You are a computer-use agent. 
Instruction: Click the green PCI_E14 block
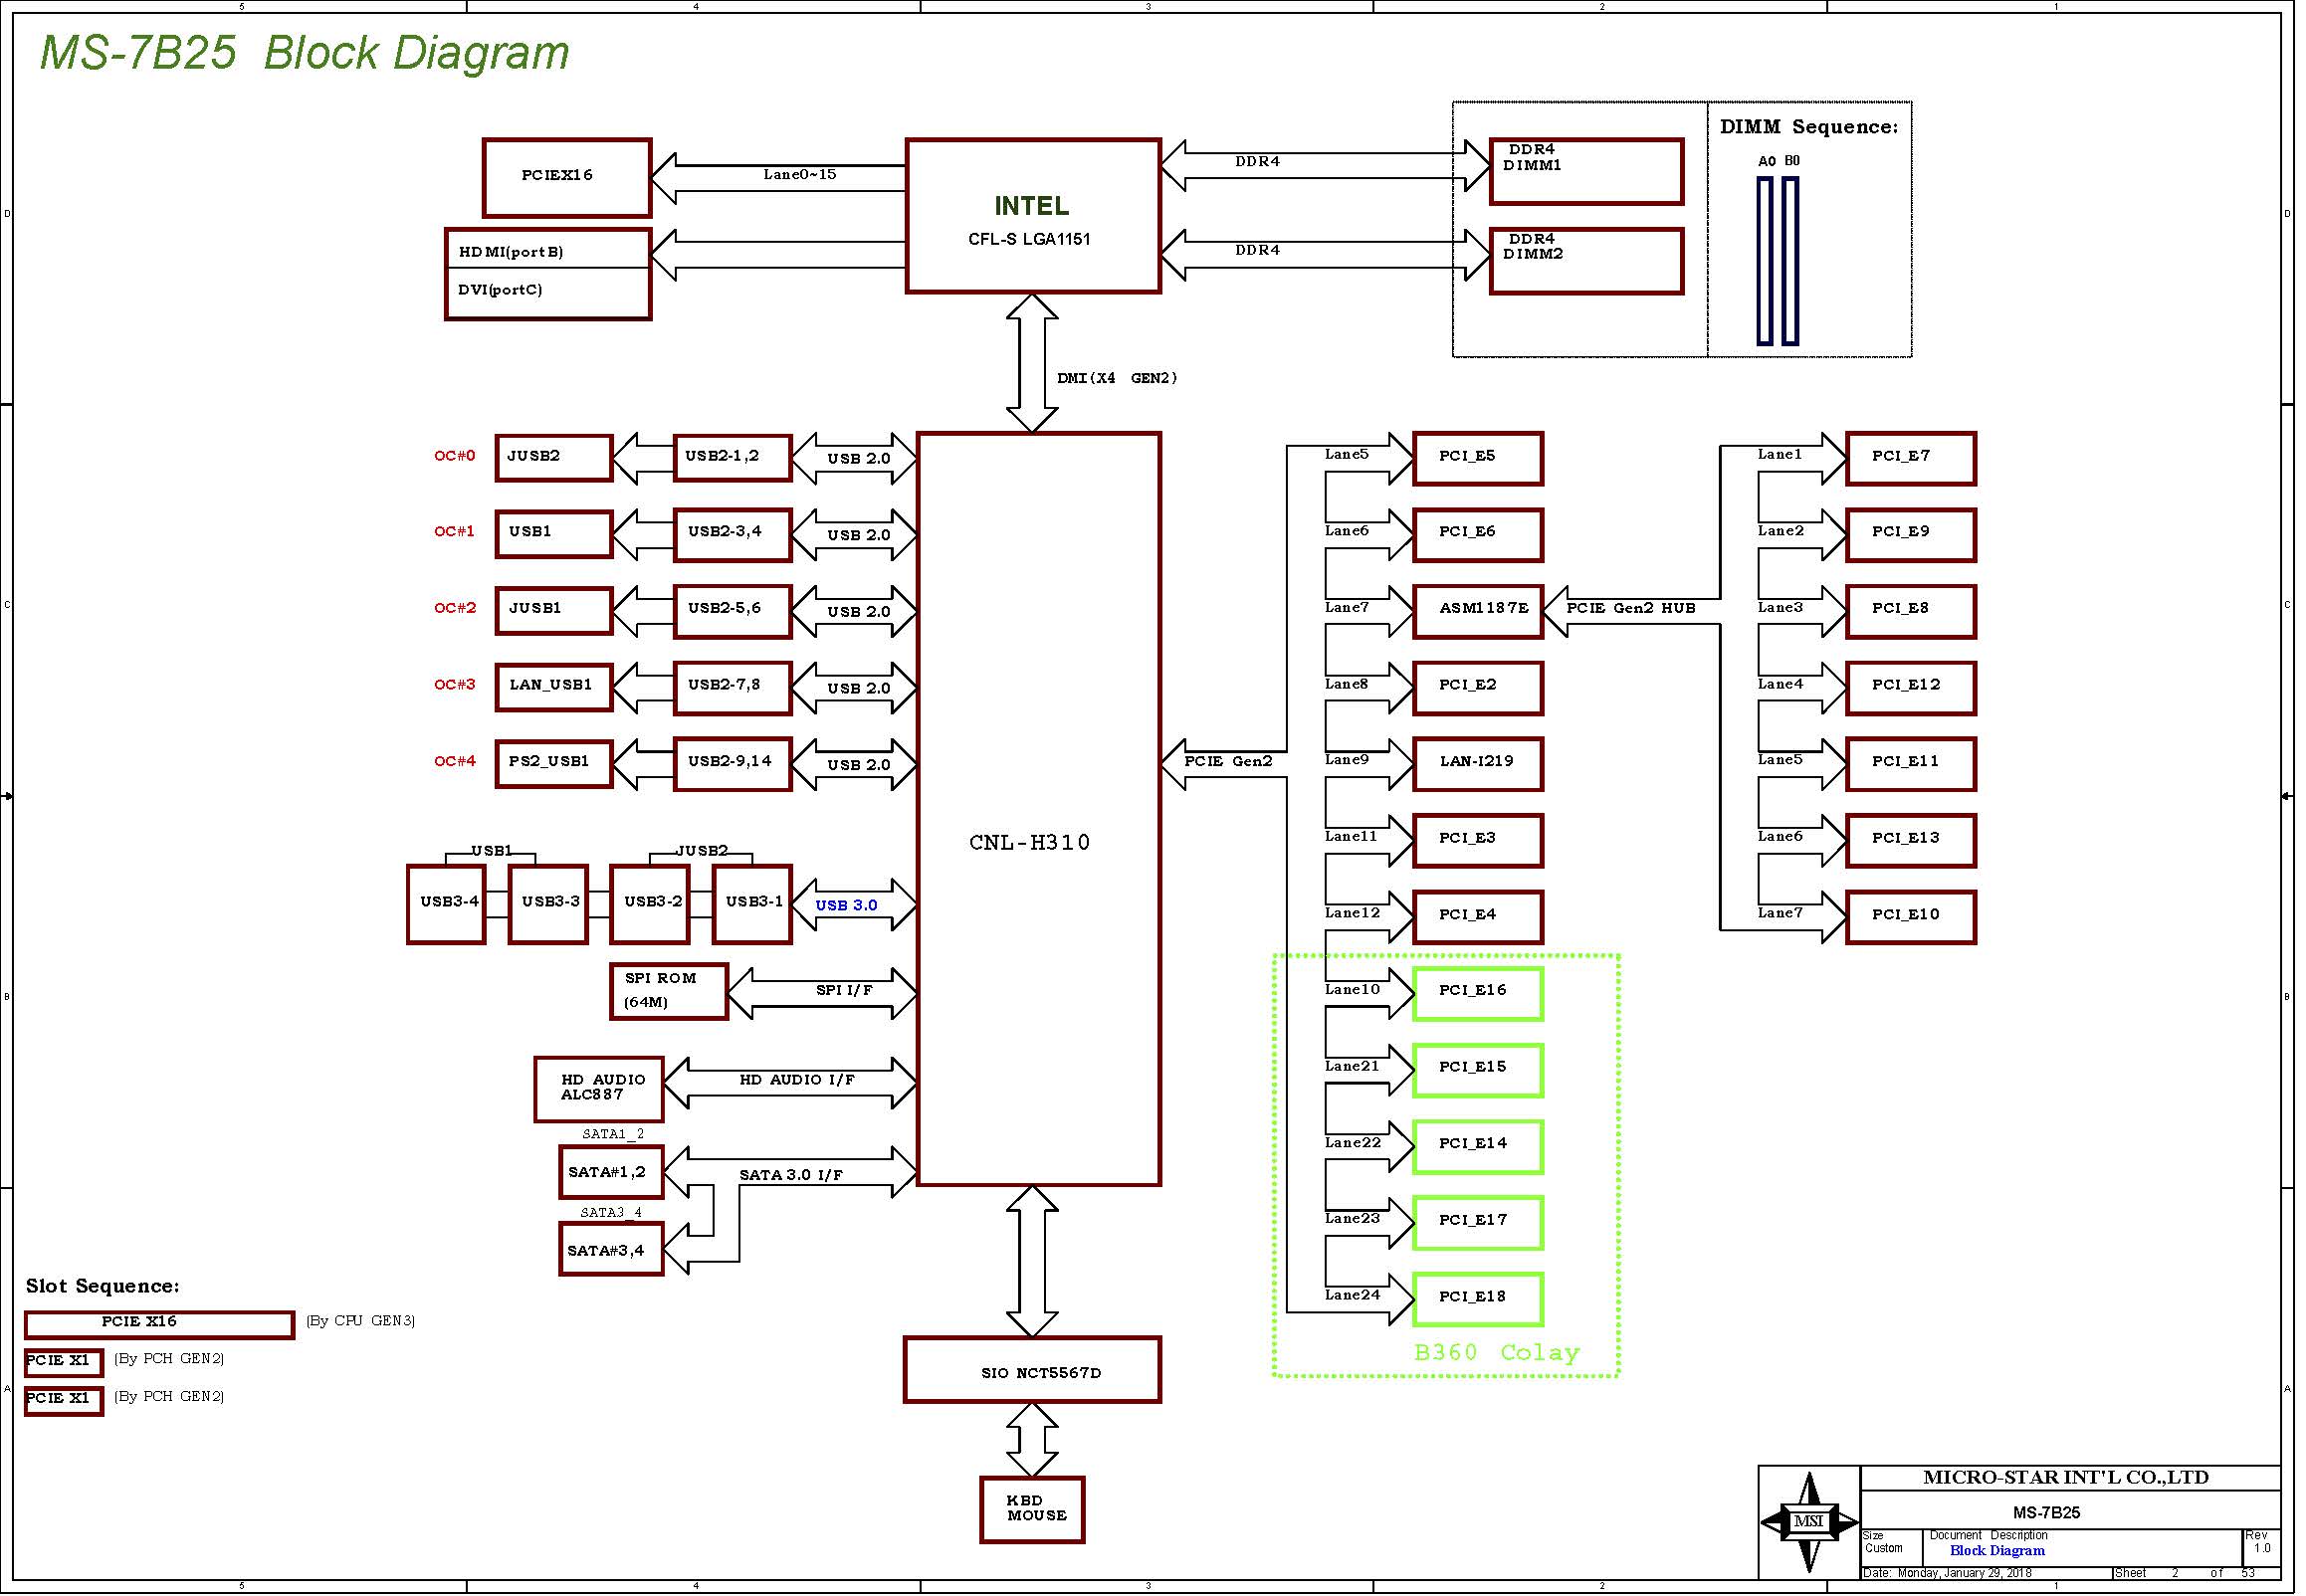click(x=1478, y=1146)
